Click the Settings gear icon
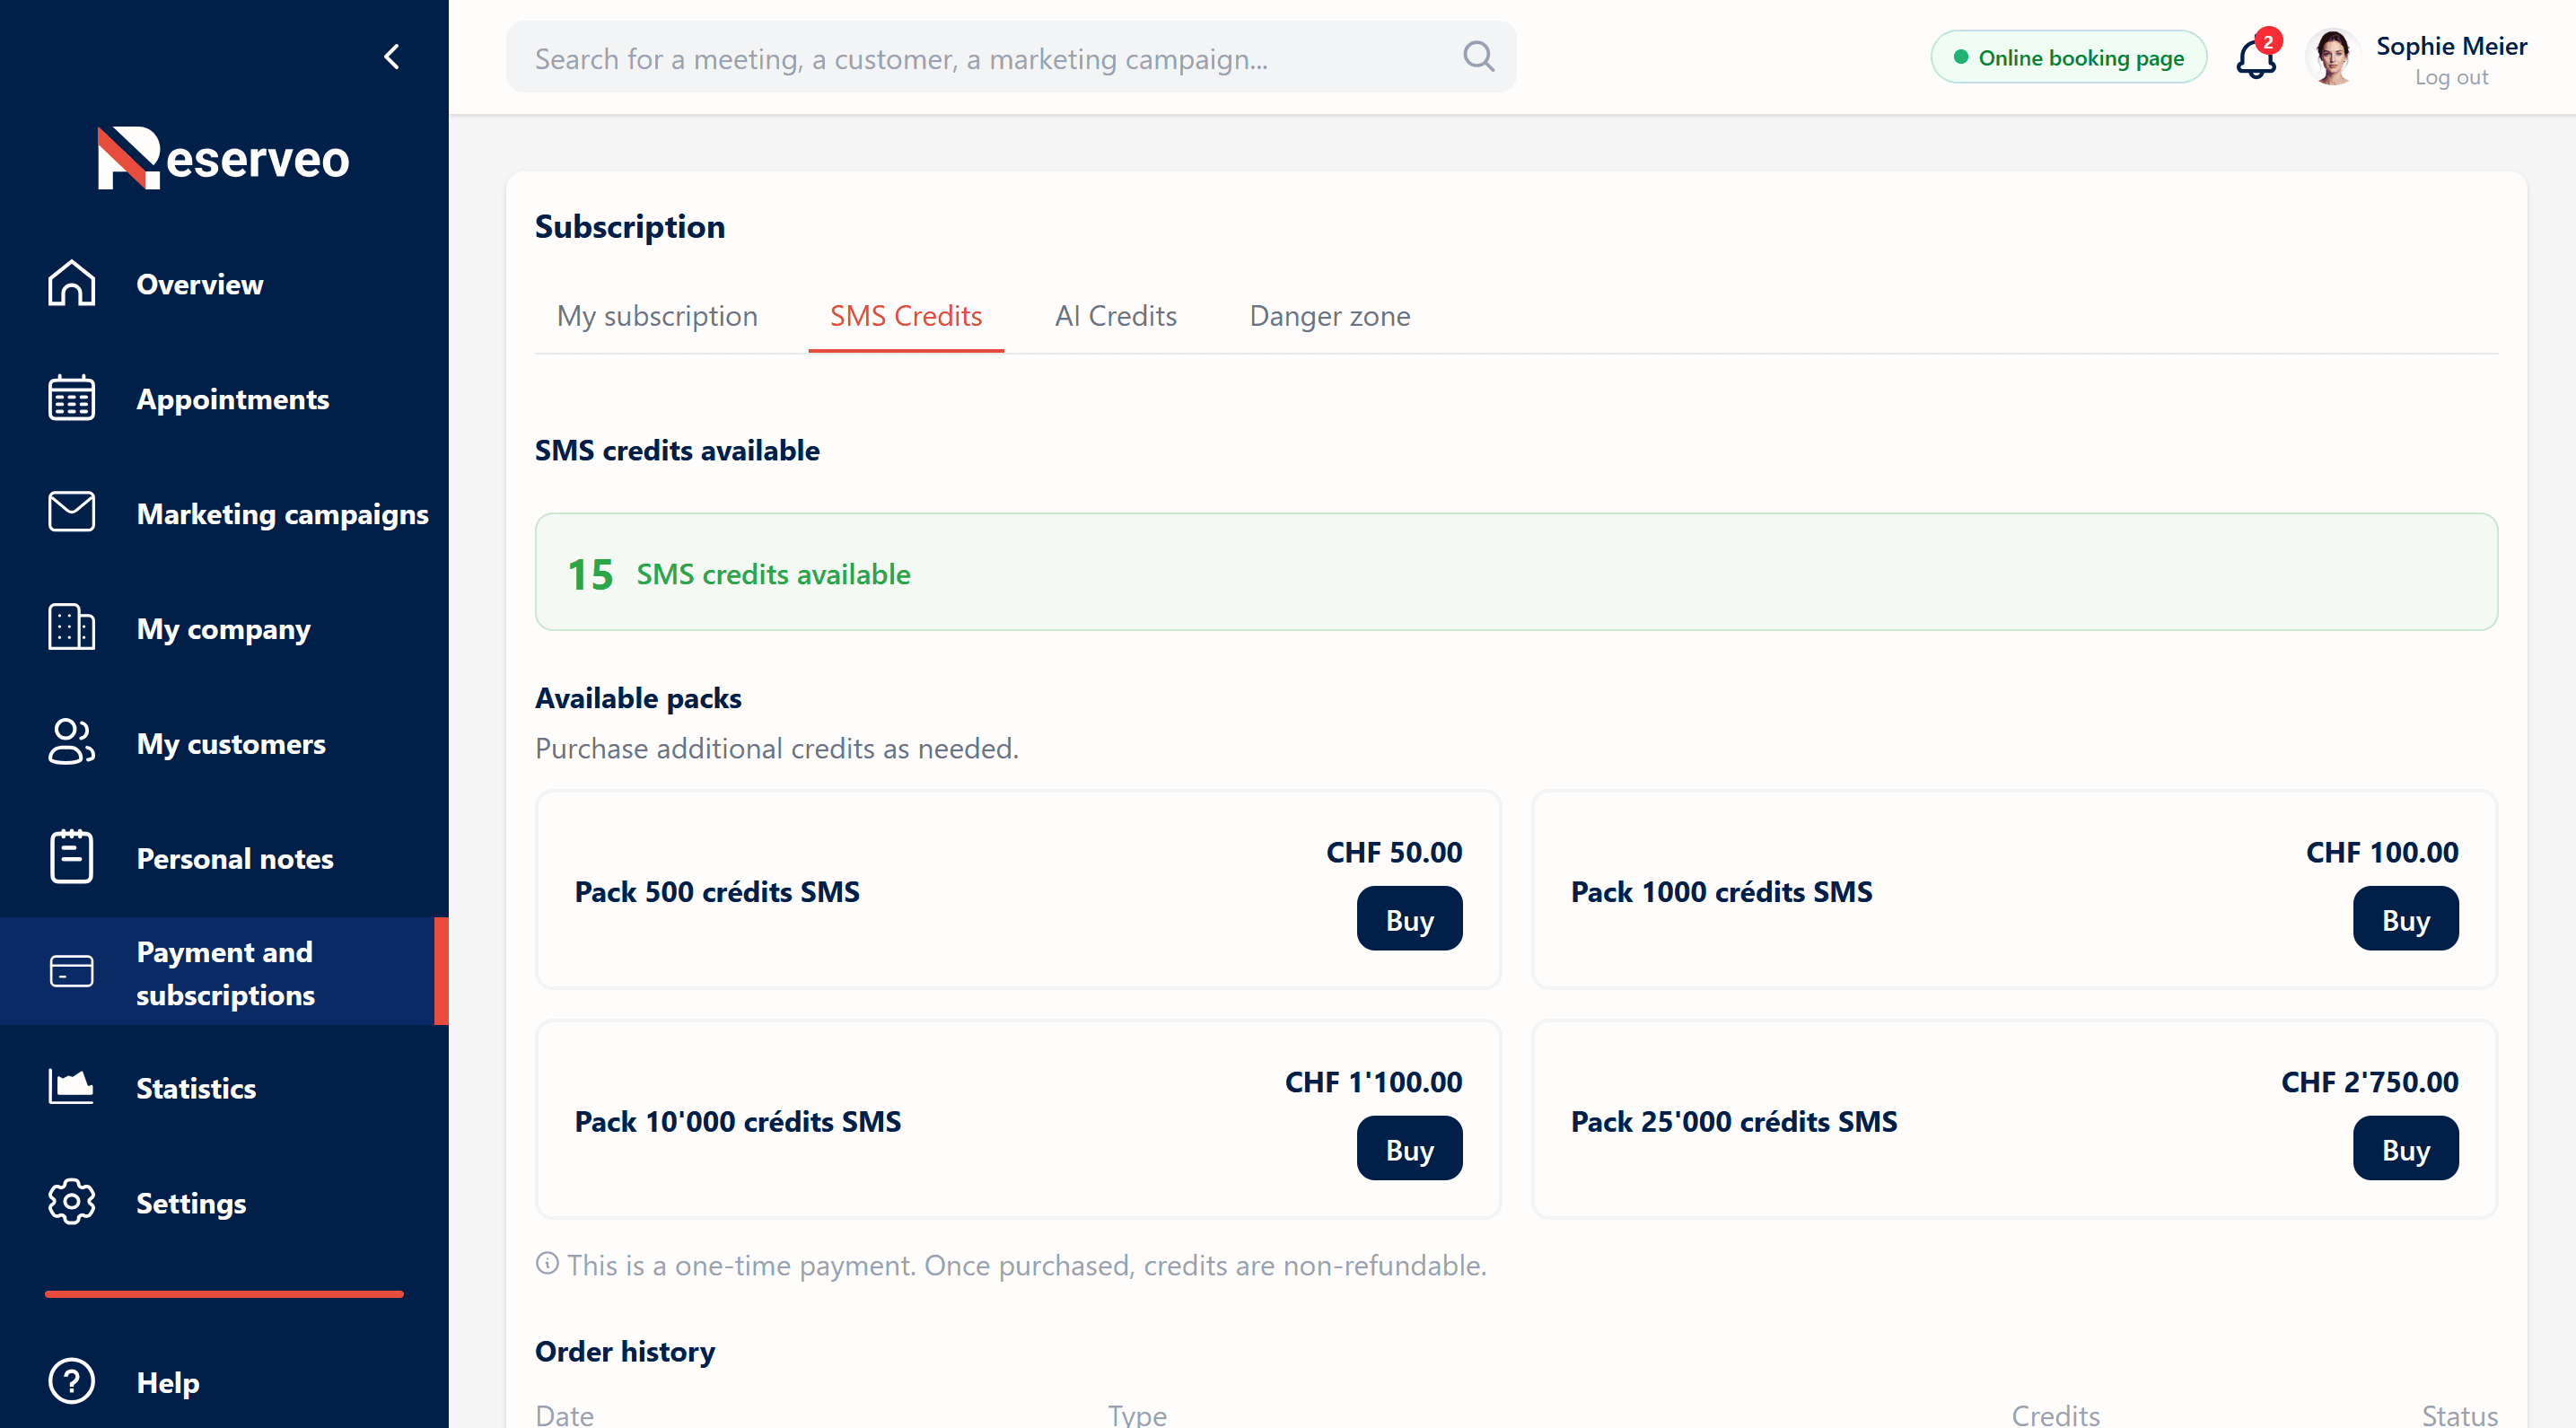This screenshot has width=2576, height=1428. (71, 1202)
